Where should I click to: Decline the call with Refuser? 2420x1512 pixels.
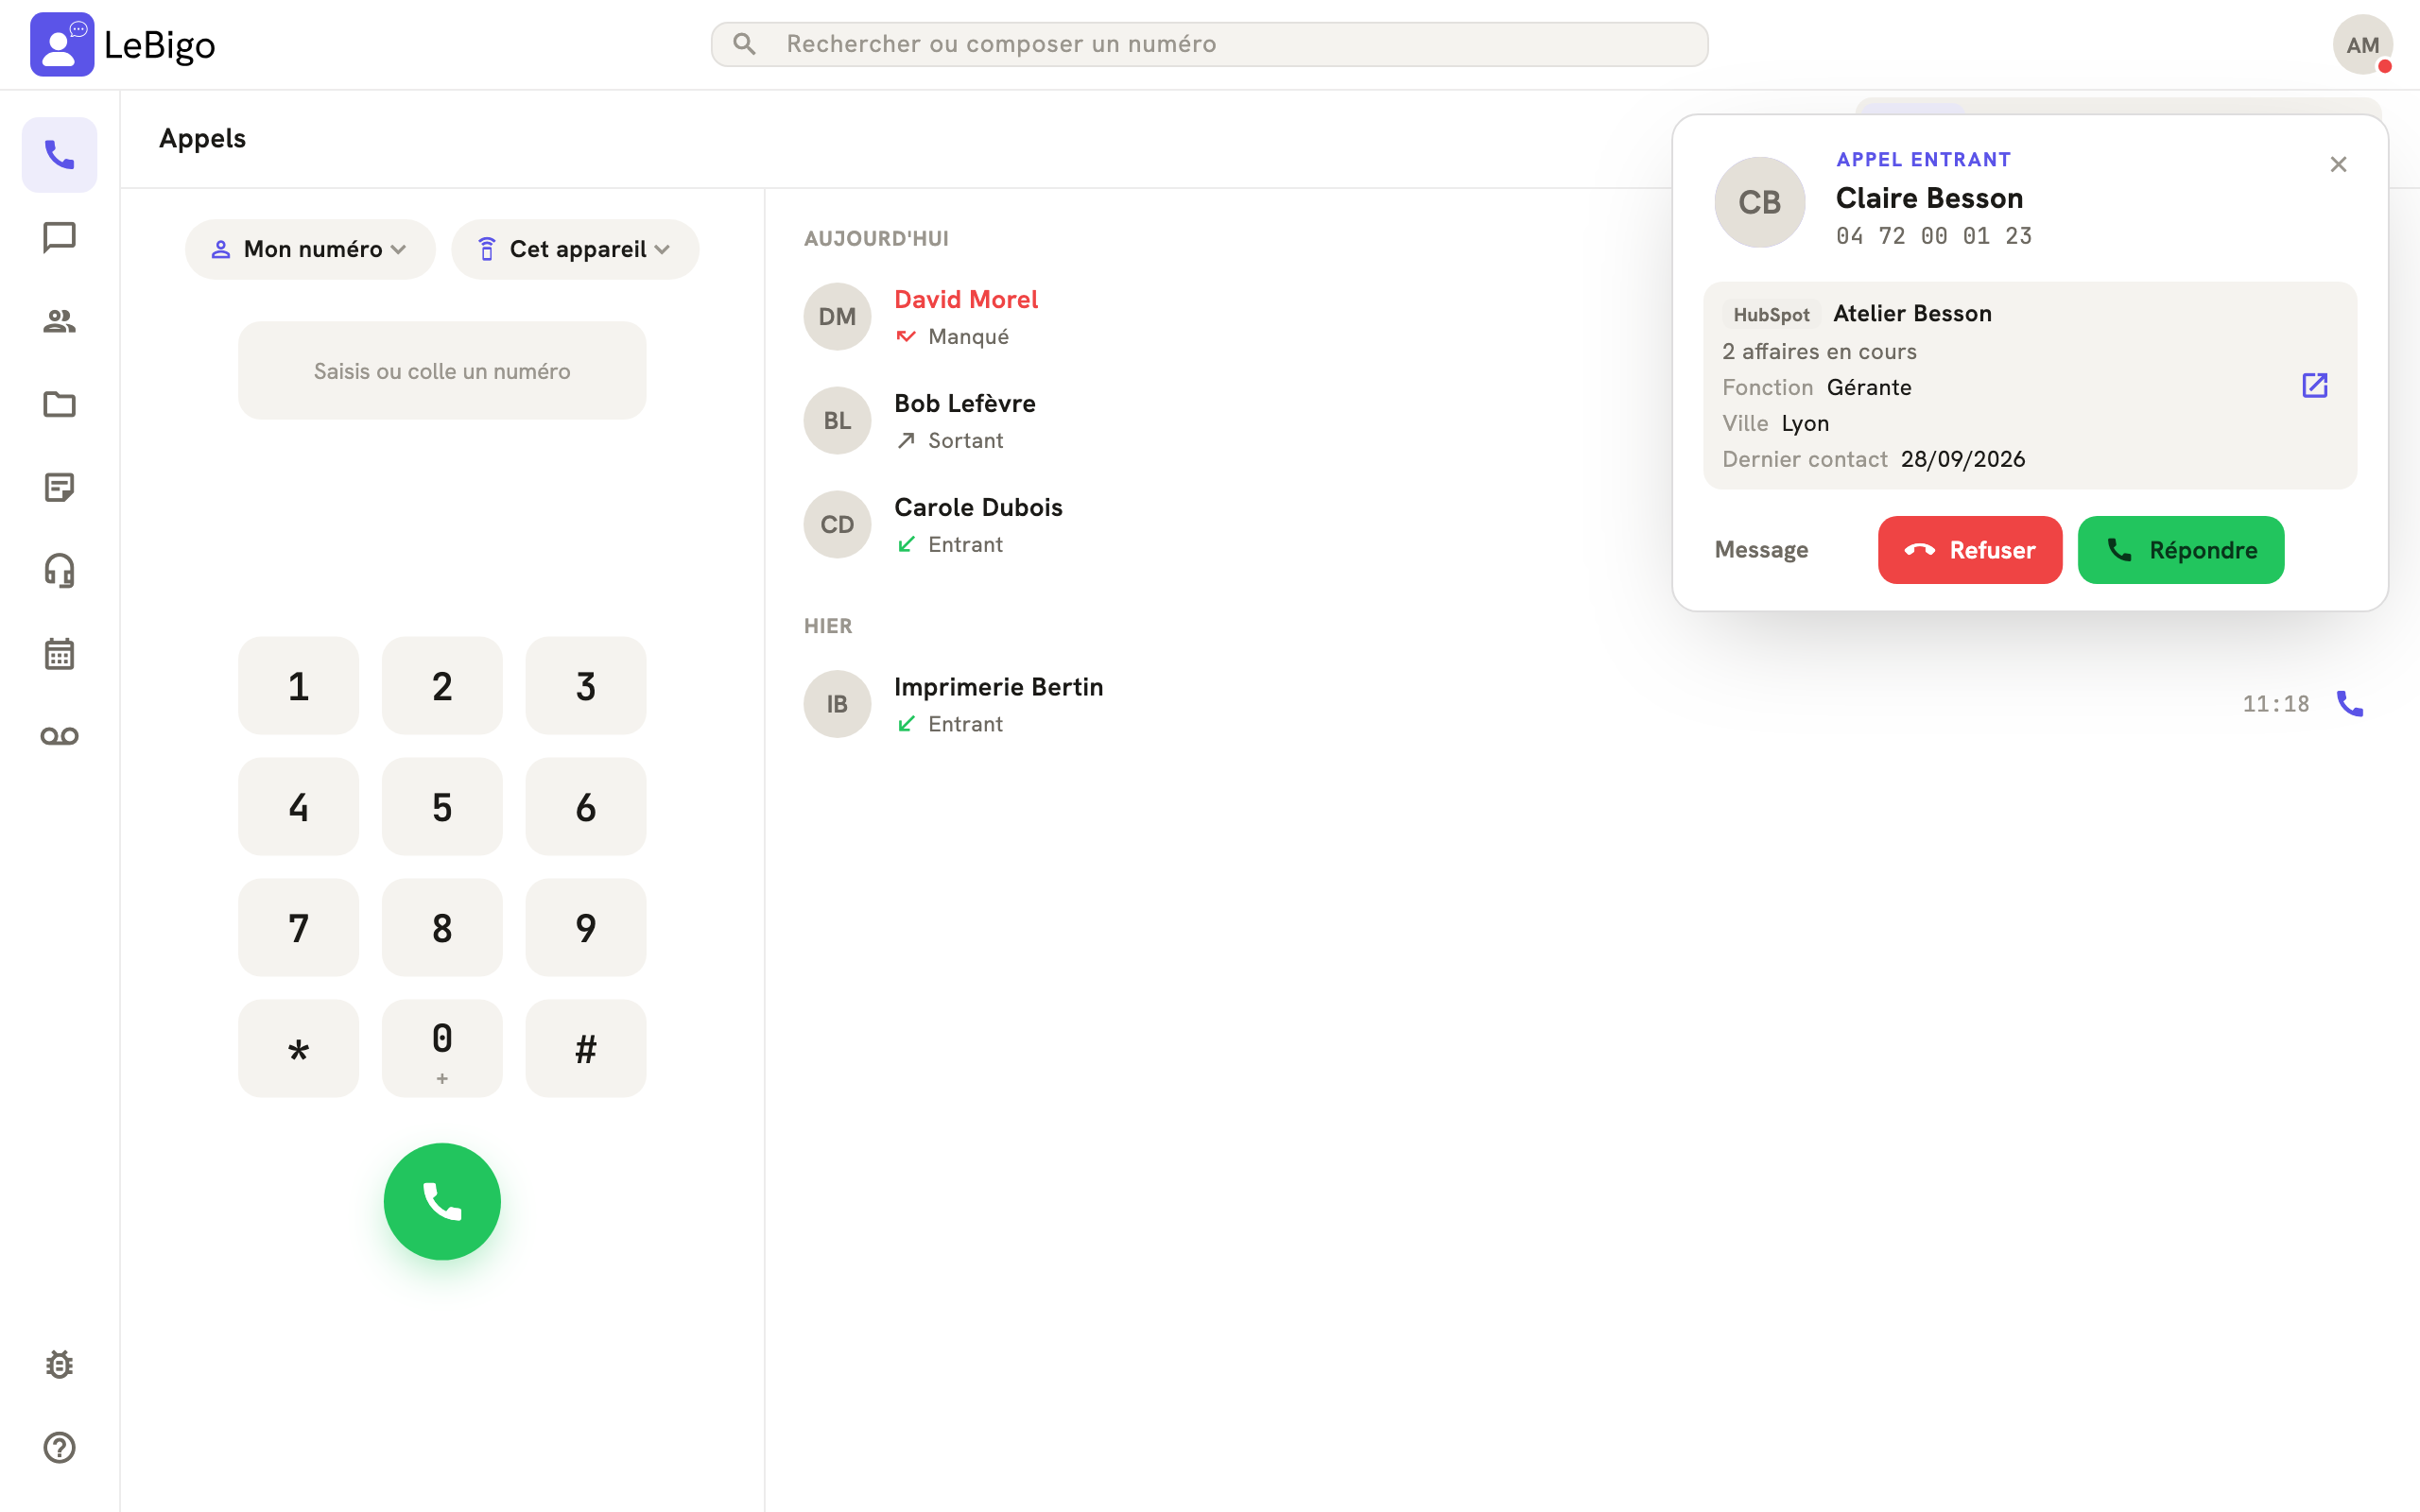click(x=1970, y=550)
